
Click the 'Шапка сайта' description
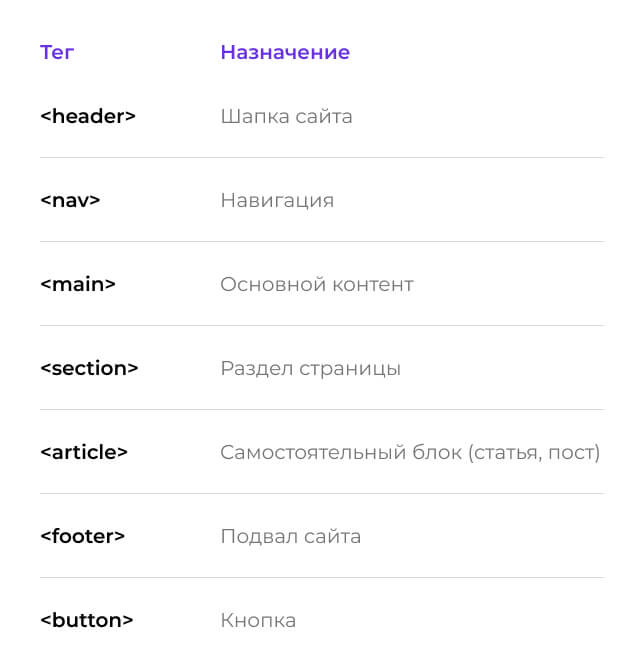point(286,116)
